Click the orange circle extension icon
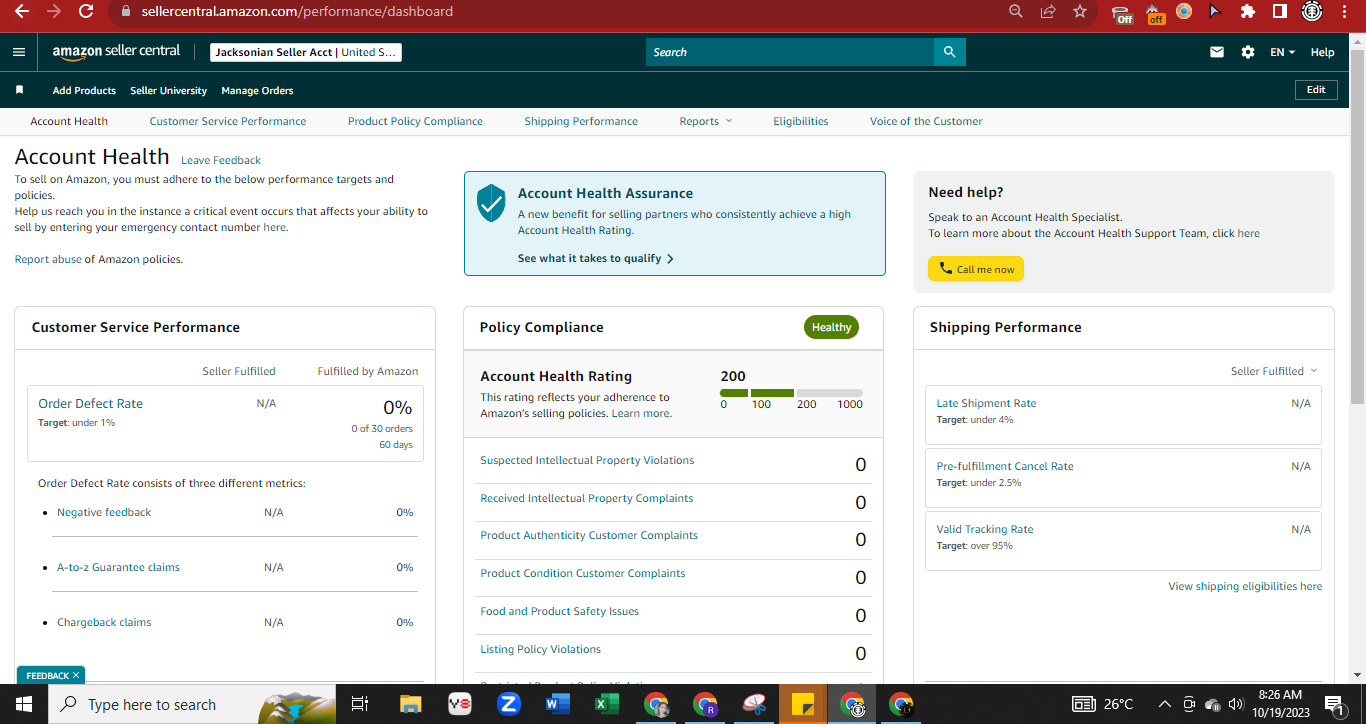This screenshot has height=724, width=1366. (1184, 12)
